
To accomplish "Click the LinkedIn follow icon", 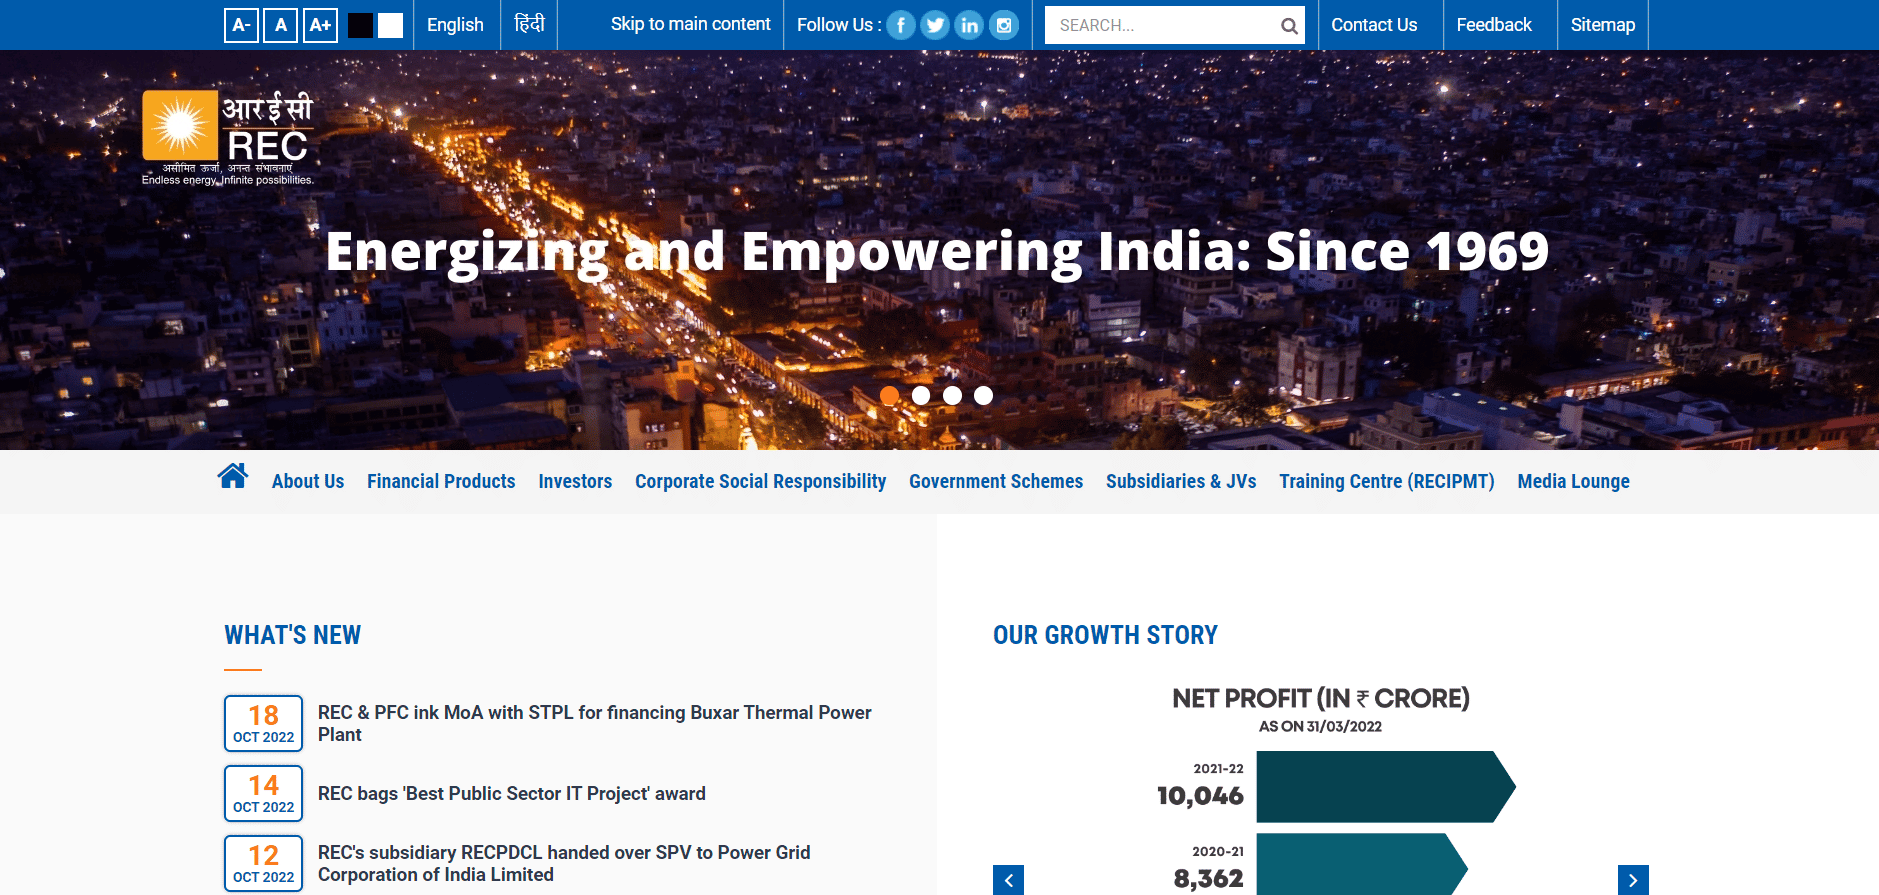I will 969,25.
